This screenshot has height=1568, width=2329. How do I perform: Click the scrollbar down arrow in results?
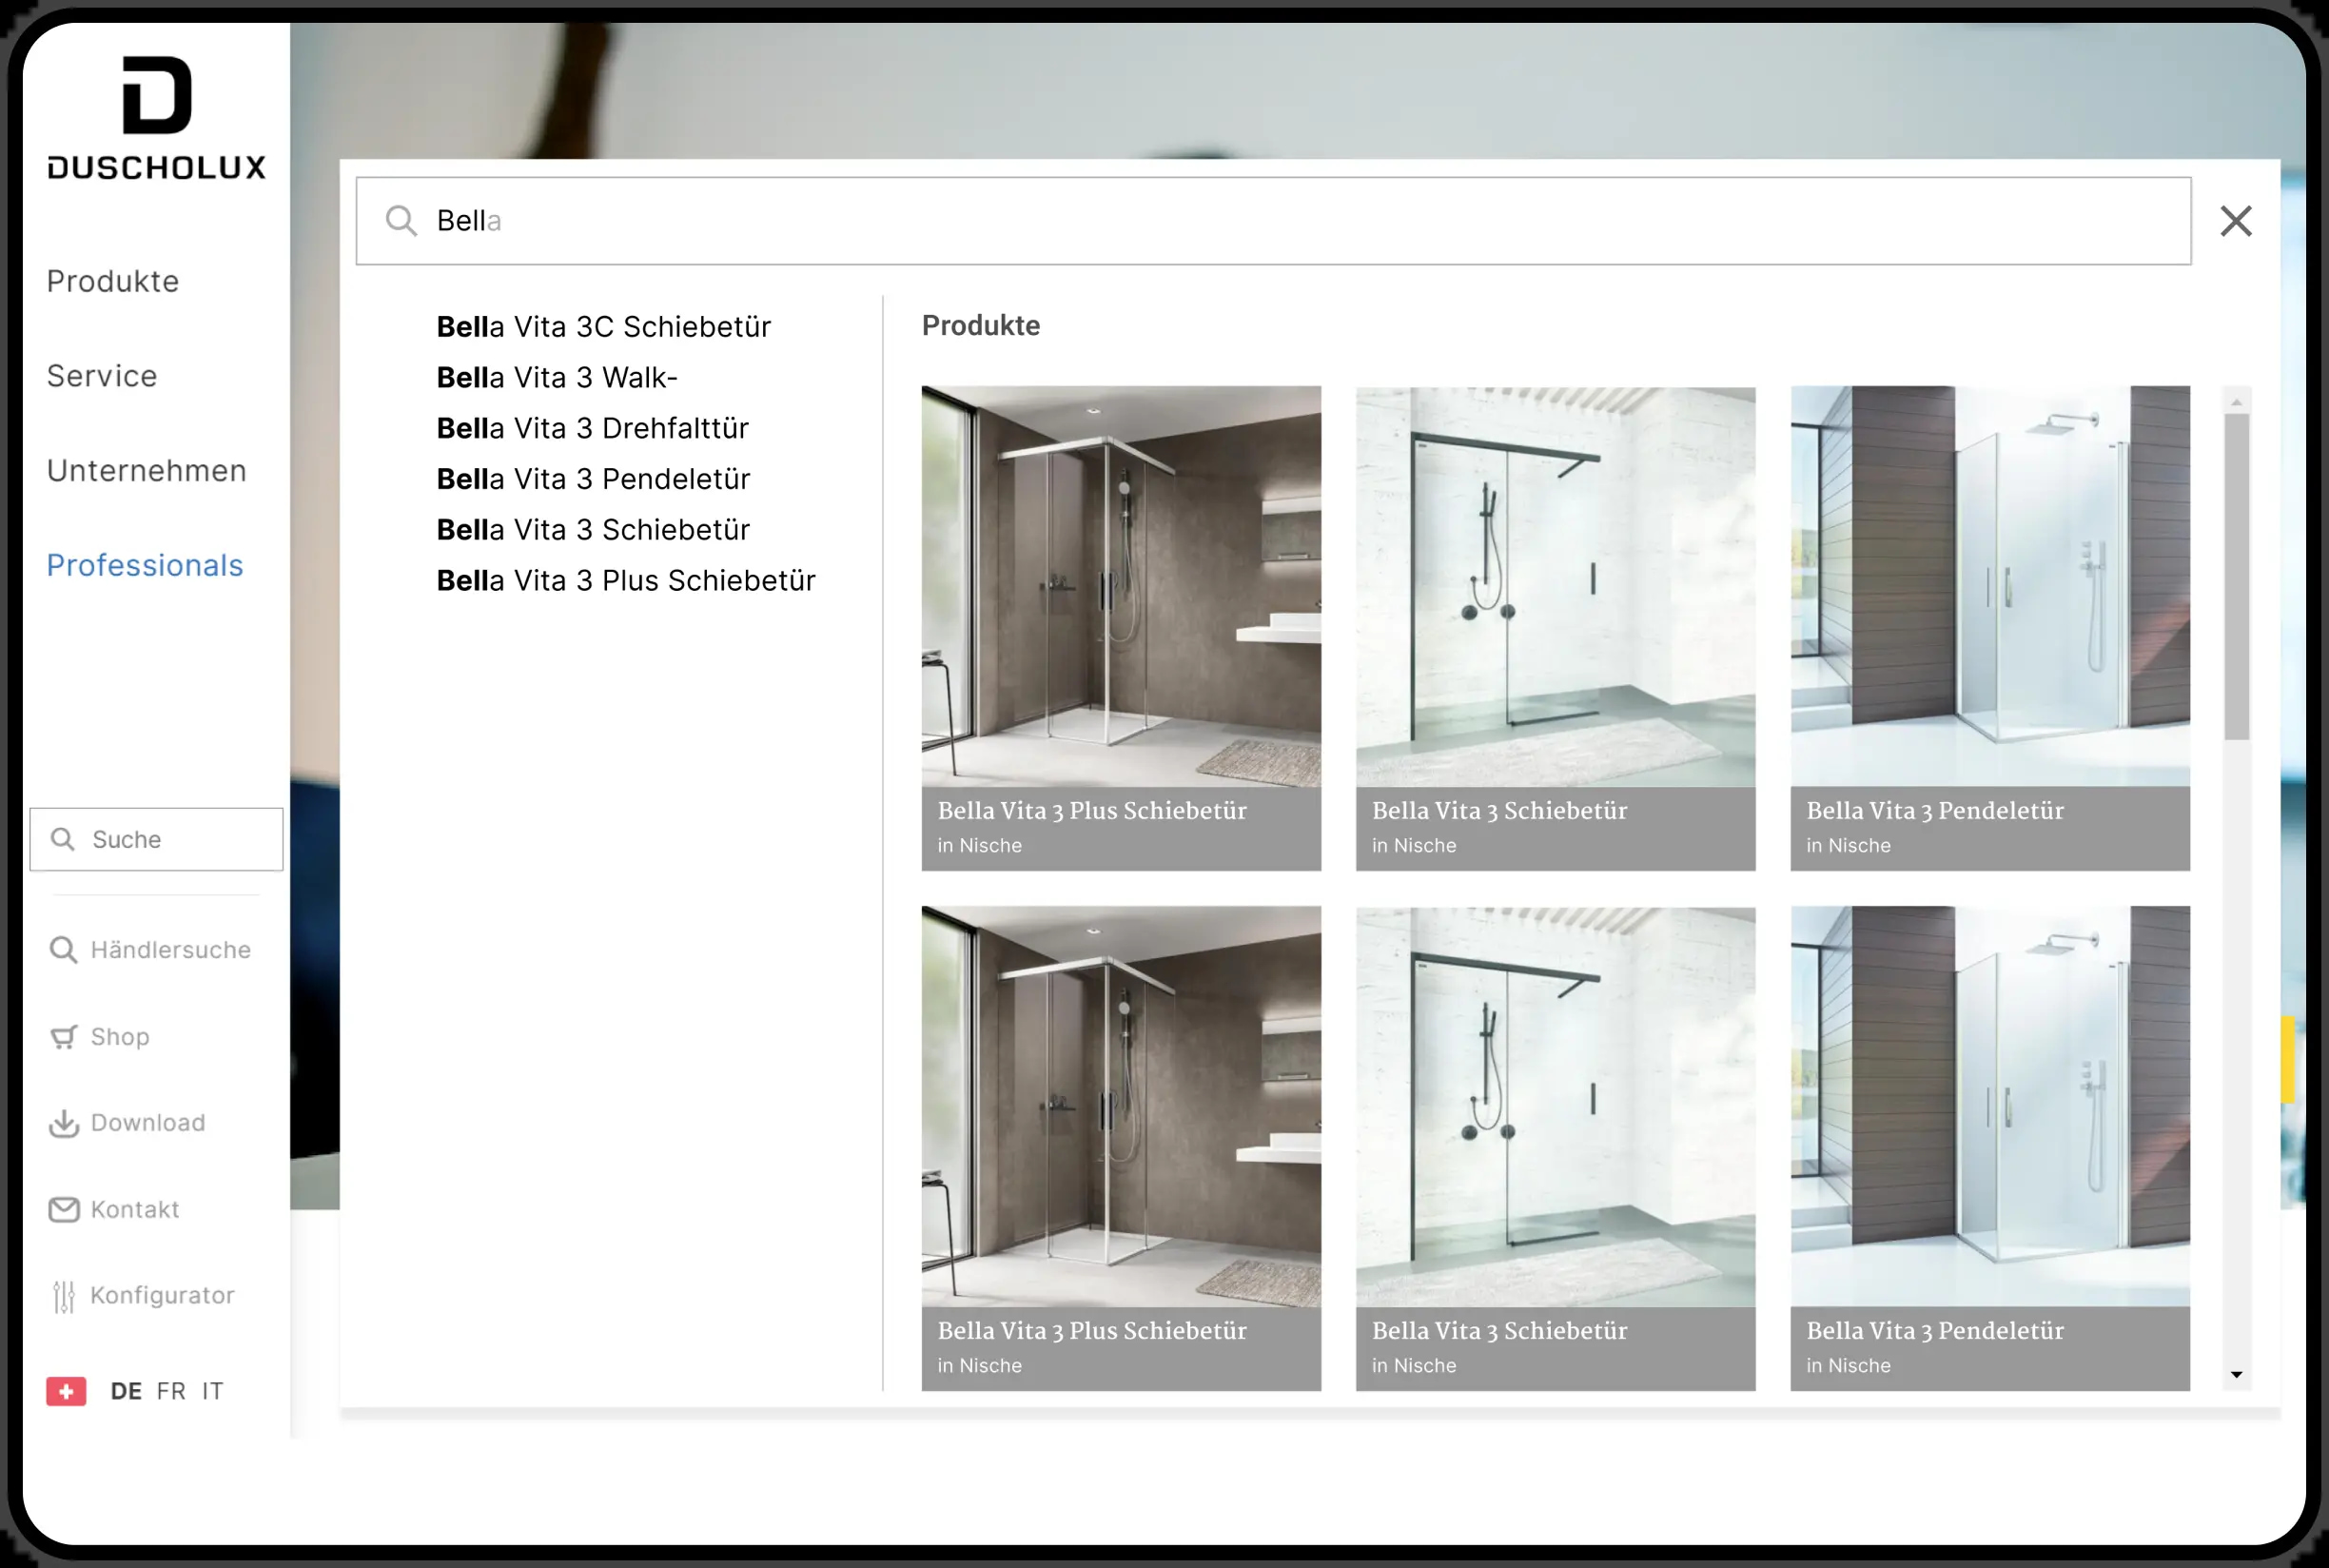point(2237,1374)
